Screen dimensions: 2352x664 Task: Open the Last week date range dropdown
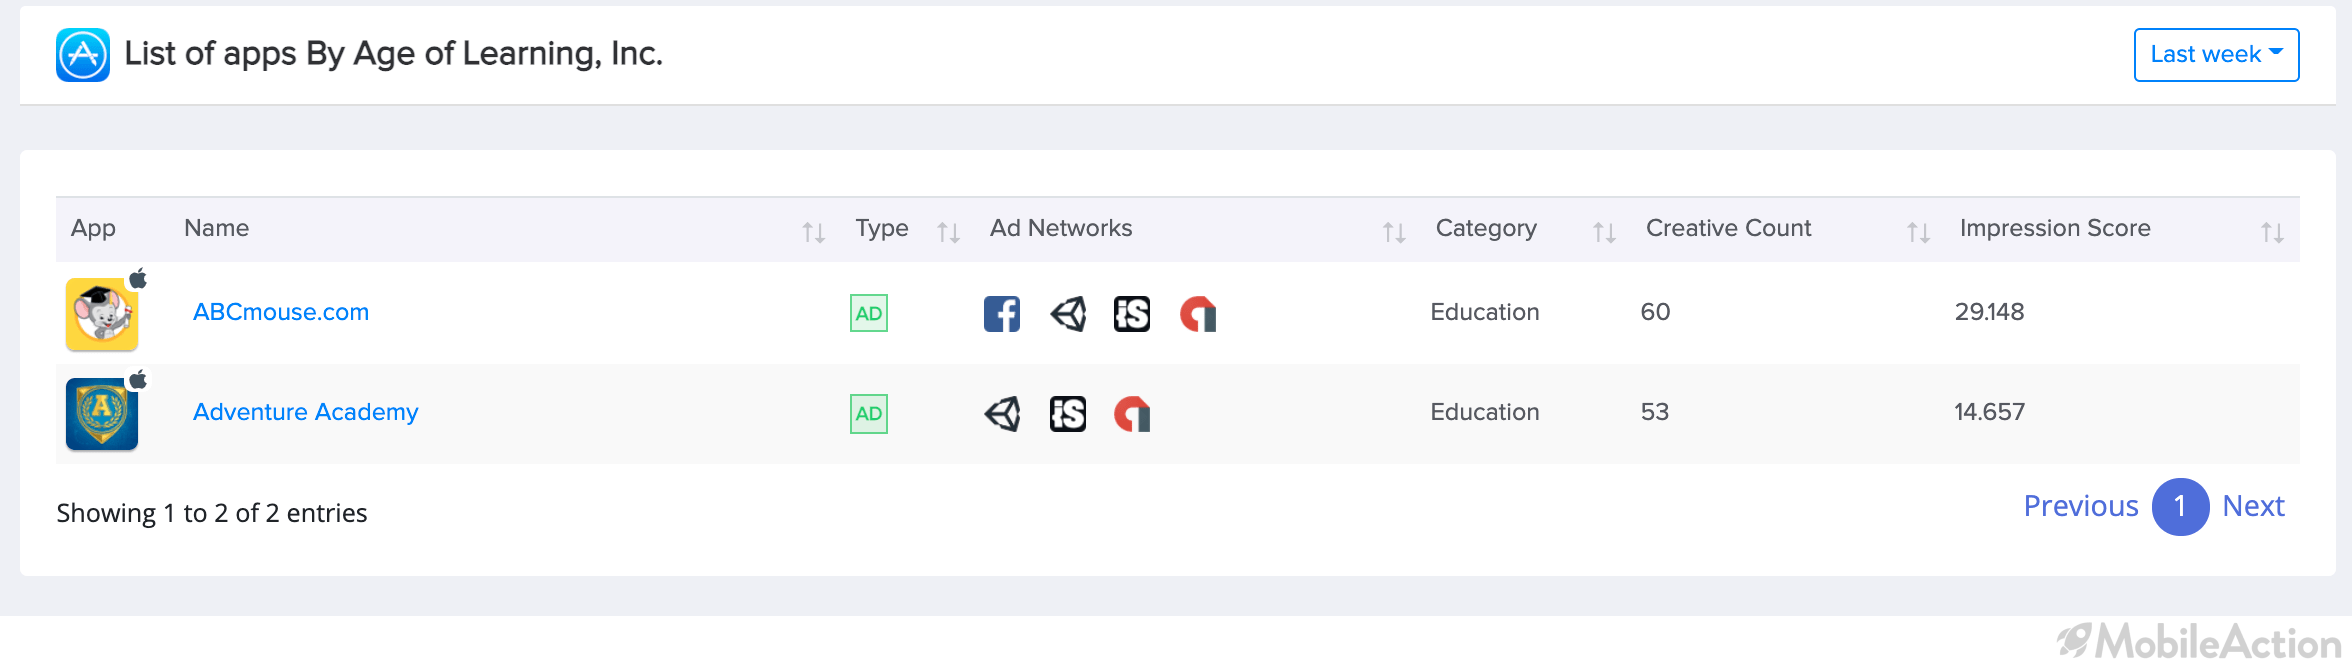(x=2216, y=55)
